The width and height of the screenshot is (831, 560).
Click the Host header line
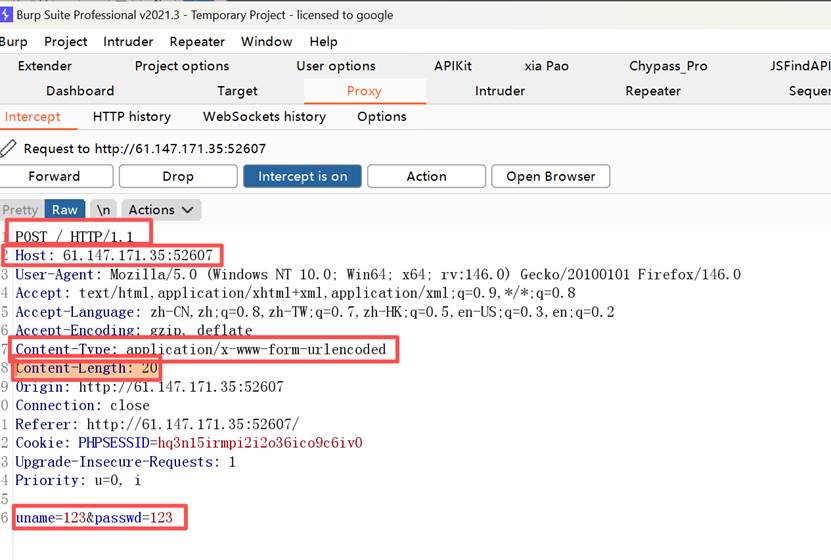click(113, 255)
